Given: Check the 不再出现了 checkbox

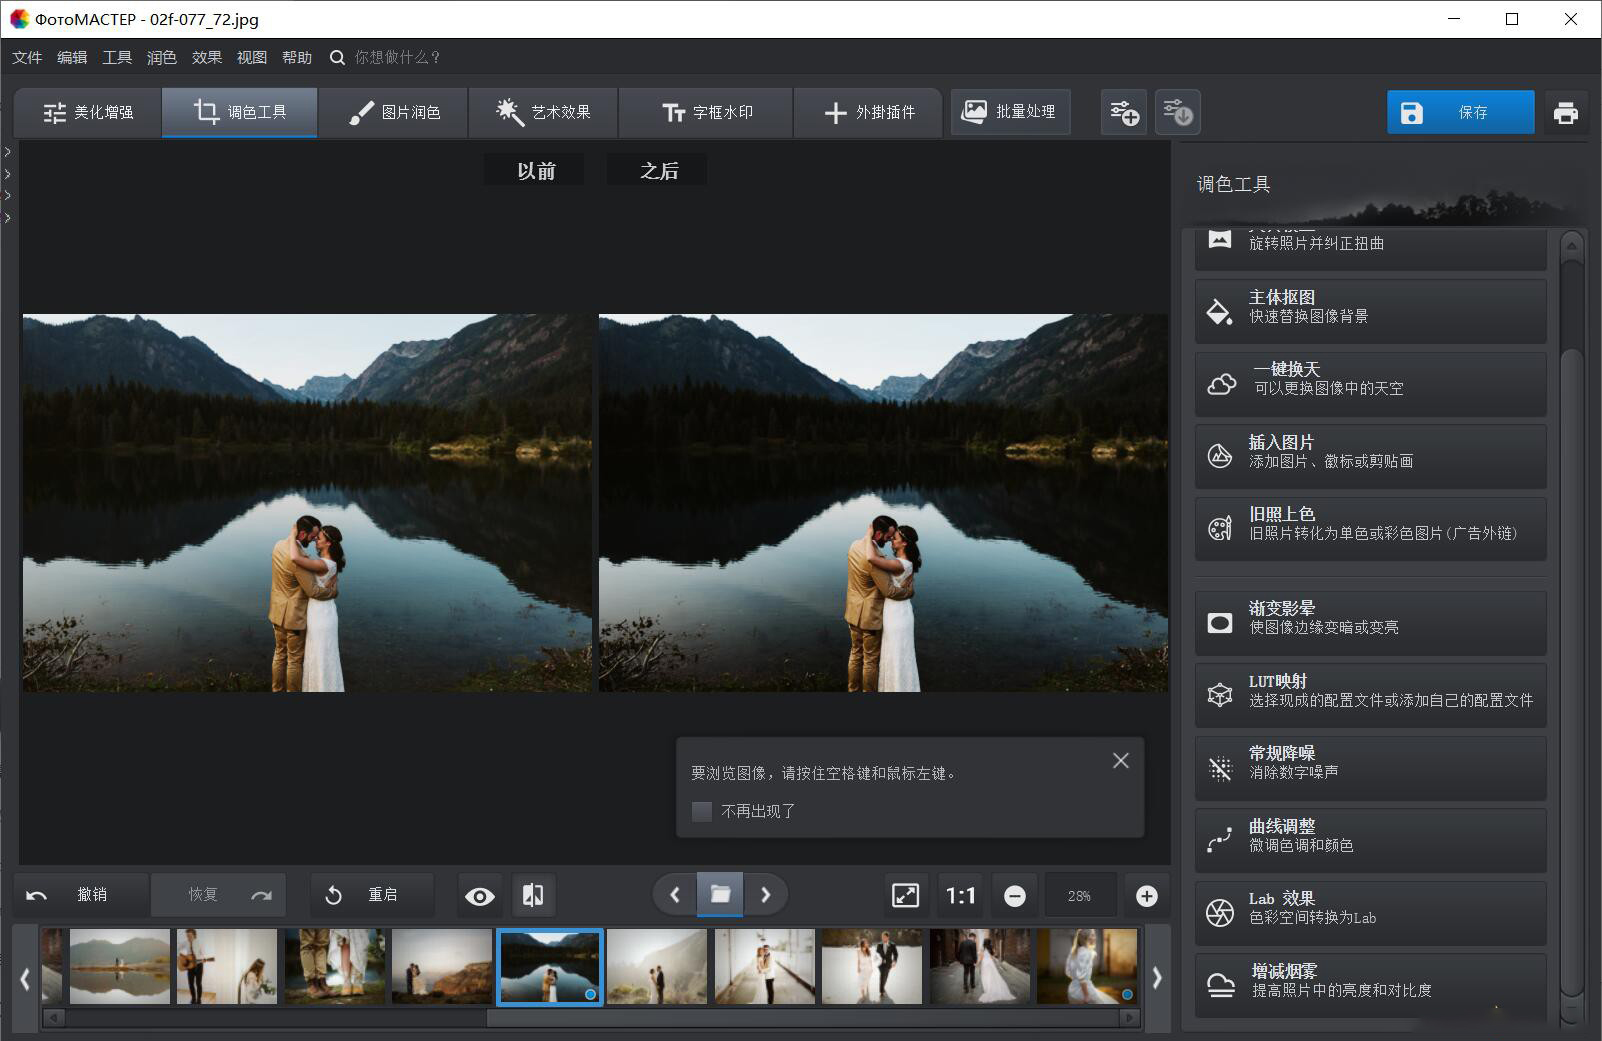Looking at the screenshot, I should pos(701,811).
